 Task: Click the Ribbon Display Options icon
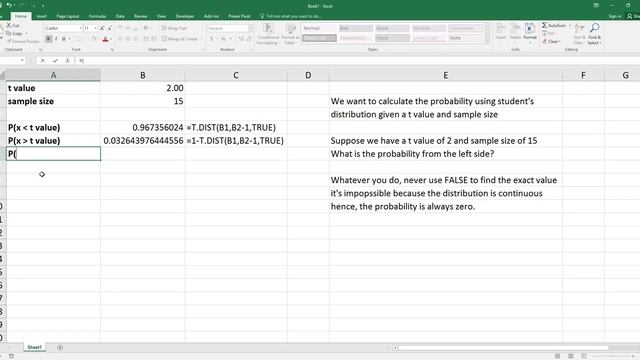(596, 5)
